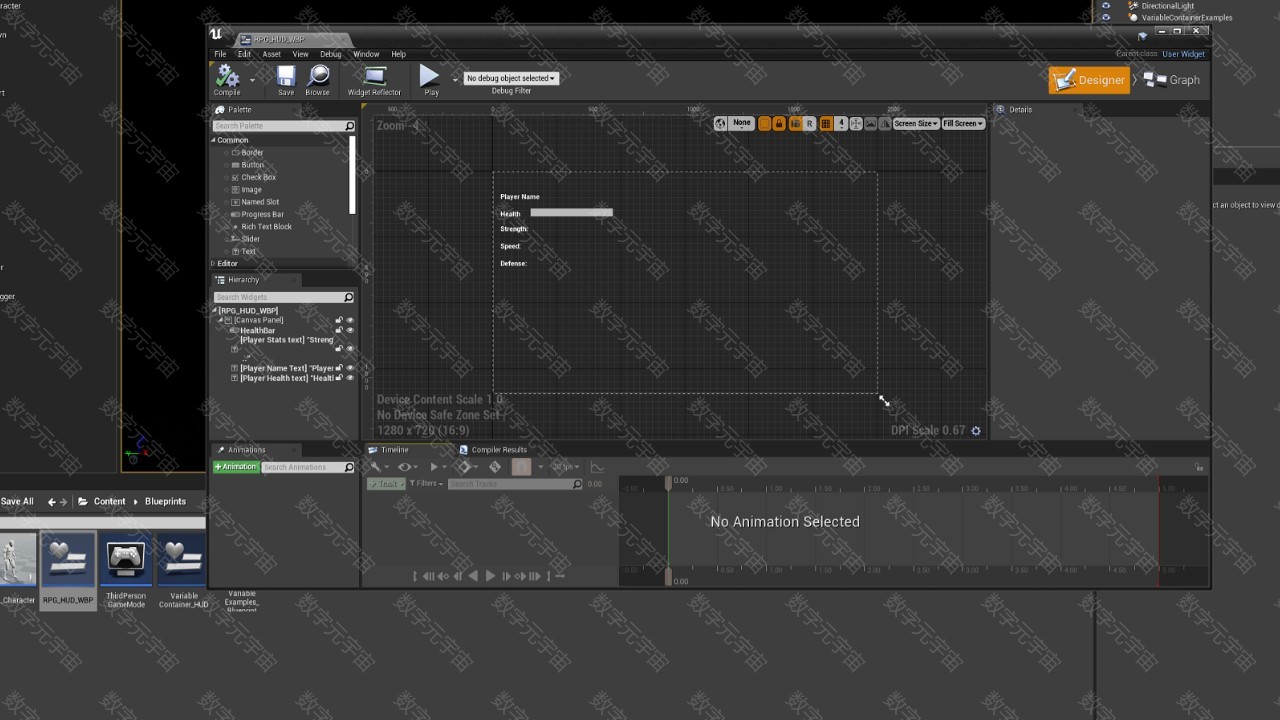The image size is (1280, 720).
Task: Open the sequencer view options eye icon
Action: 407,467
